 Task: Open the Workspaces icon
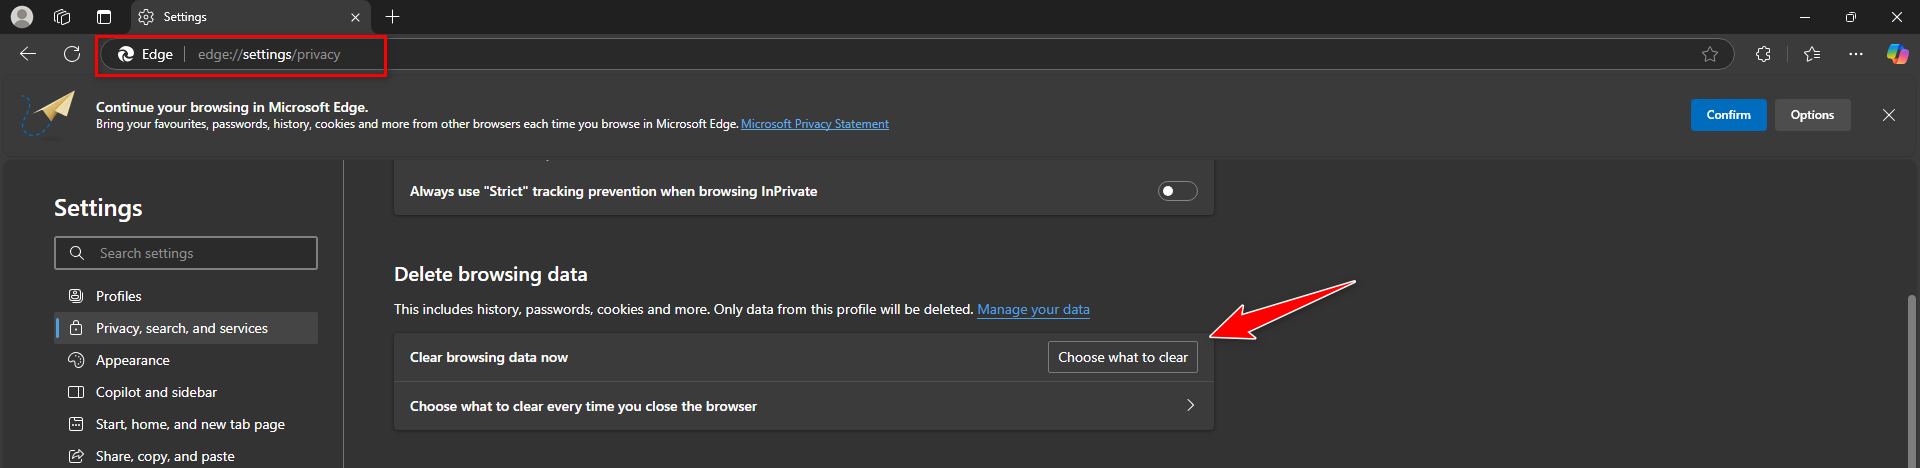(x=62, y=17)
